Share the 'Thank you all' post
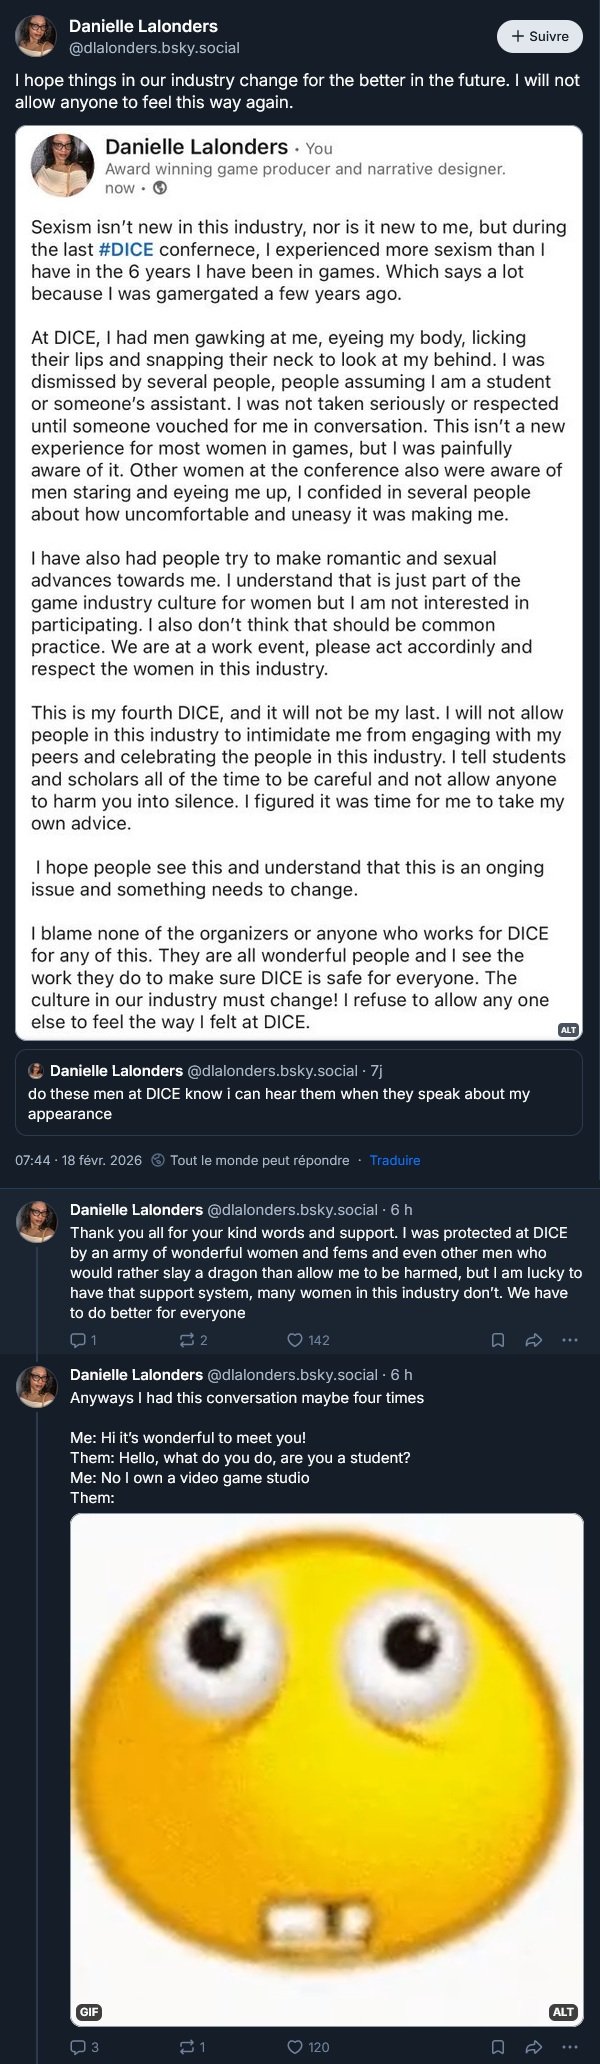This screenshot has height=2064, width=600. point(534,1340)
